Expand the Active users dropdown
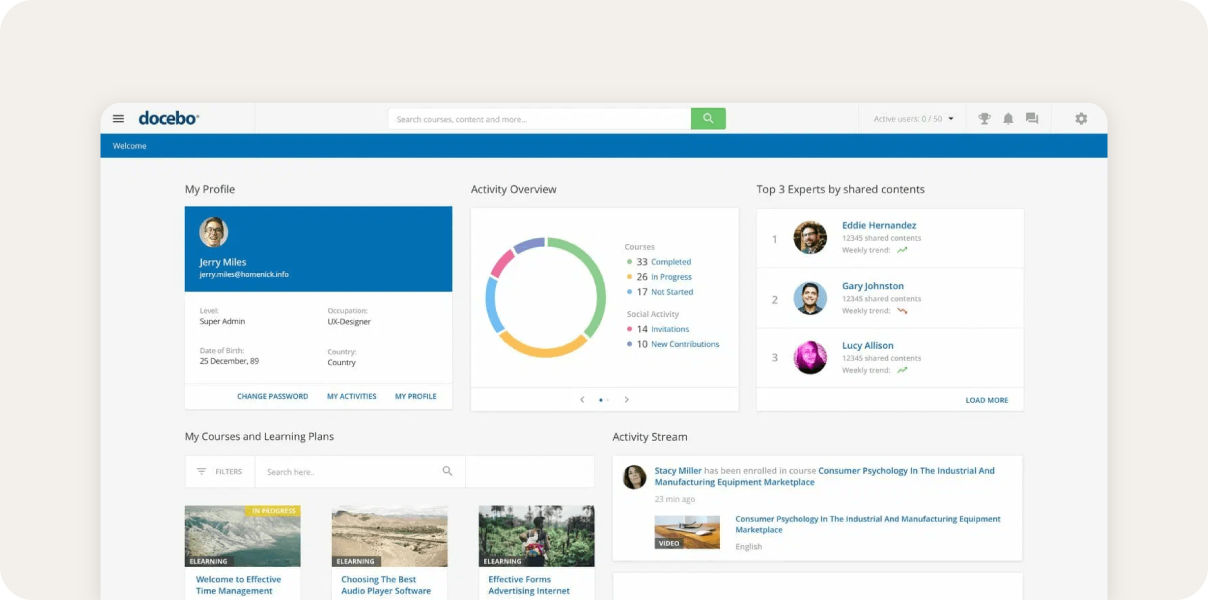 click(950, 119)
